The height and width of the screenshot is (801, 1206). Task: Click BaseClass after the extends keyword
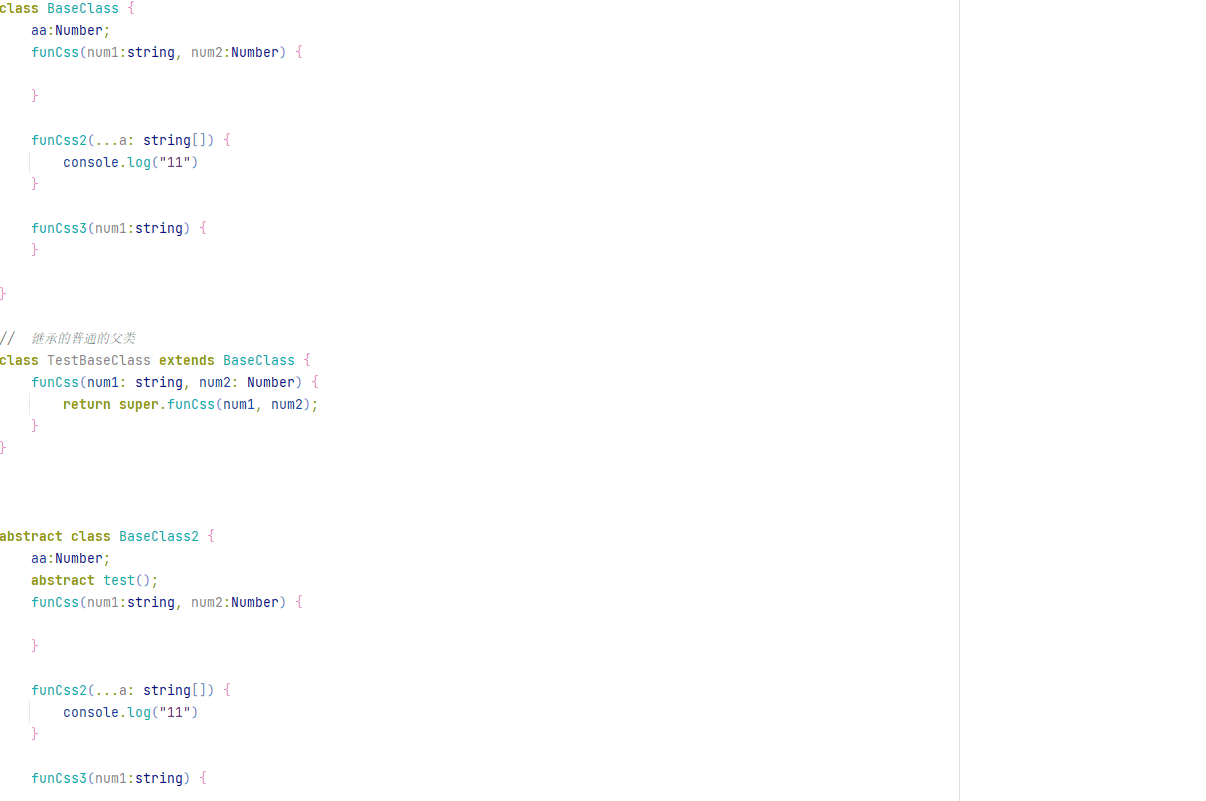(x=258, y=360)
